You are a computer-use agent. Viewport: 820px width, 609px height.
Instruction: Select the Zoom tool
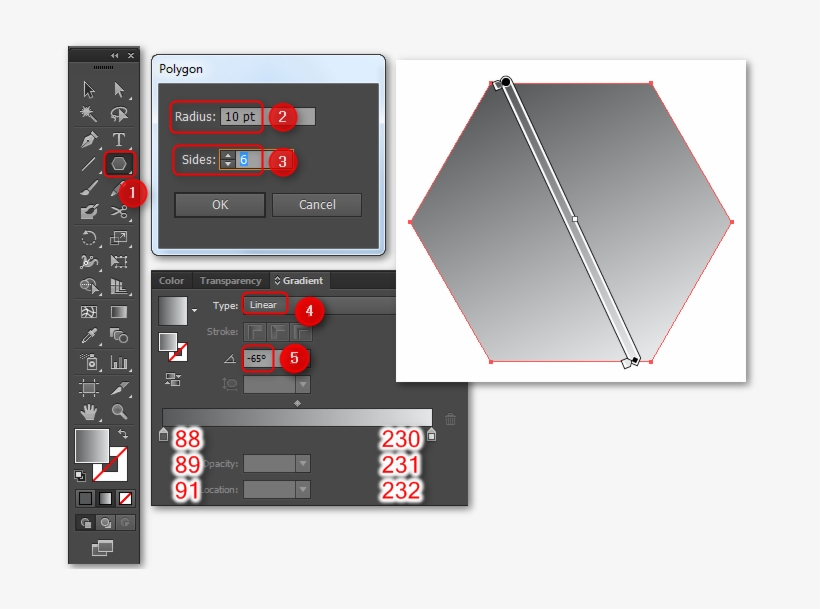[x=117, y=411]
